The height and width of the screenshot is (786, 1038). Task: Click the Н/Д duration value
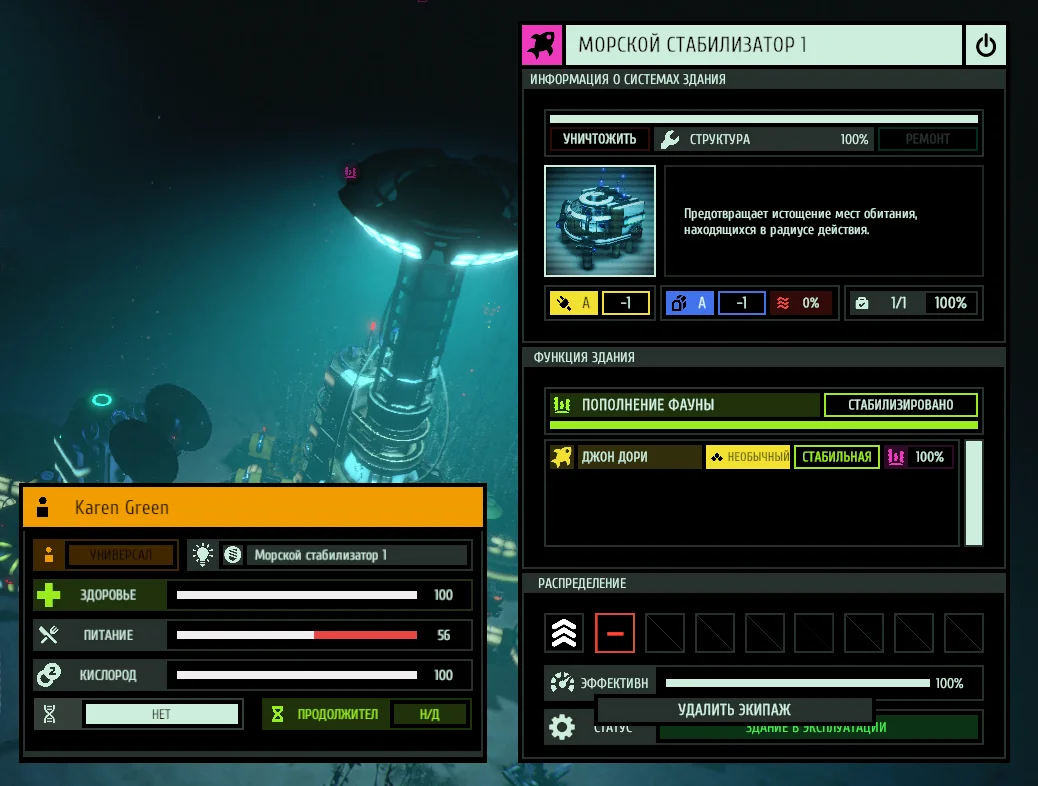tap(429, 714)
